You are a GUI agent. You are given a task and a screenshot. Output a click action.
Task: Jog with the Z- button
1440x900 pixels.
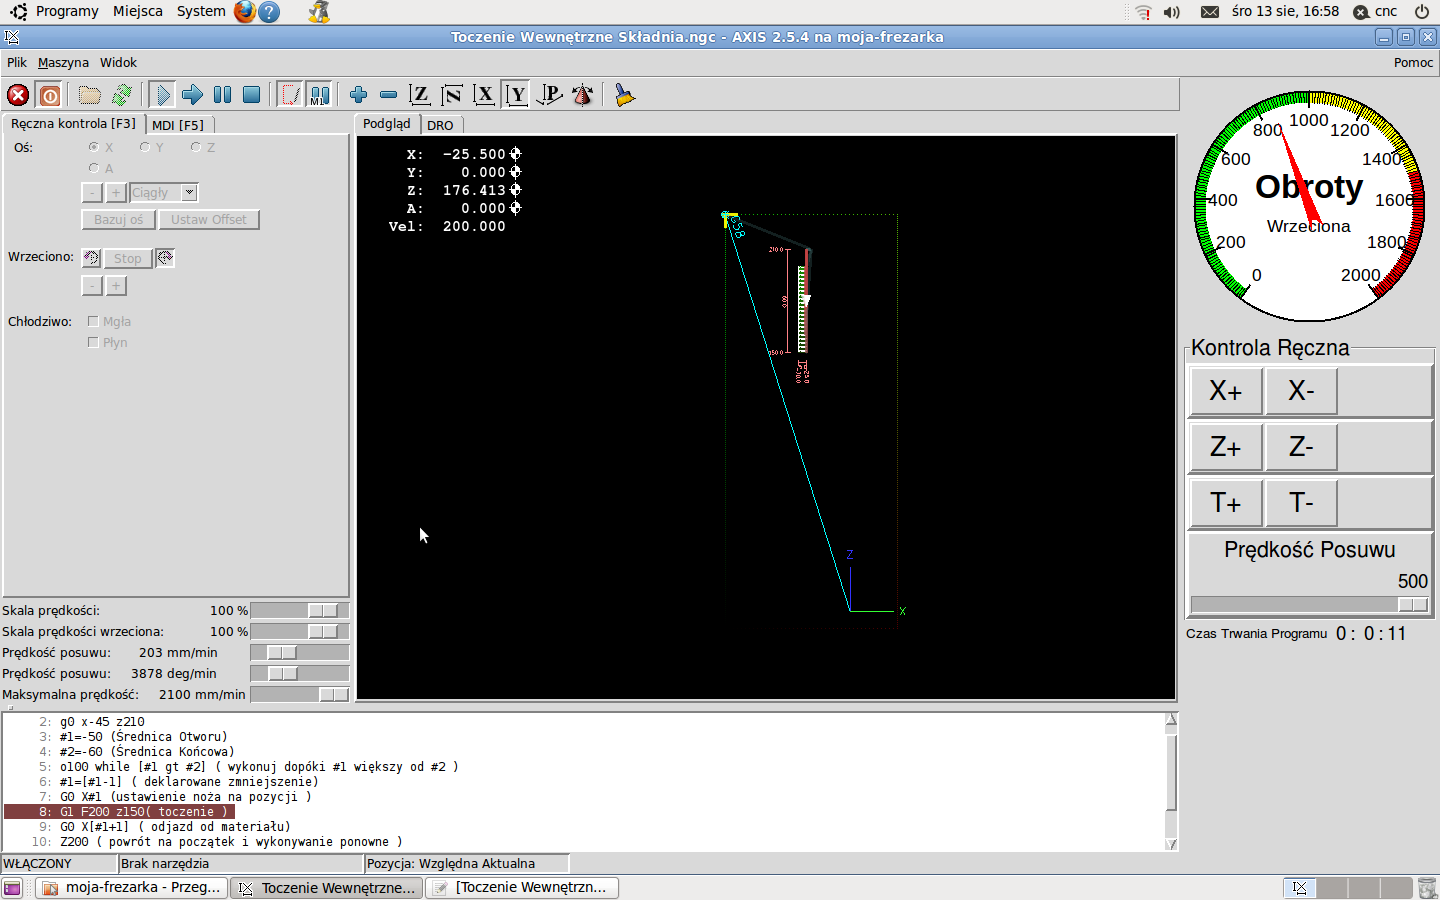(1301, 447)
